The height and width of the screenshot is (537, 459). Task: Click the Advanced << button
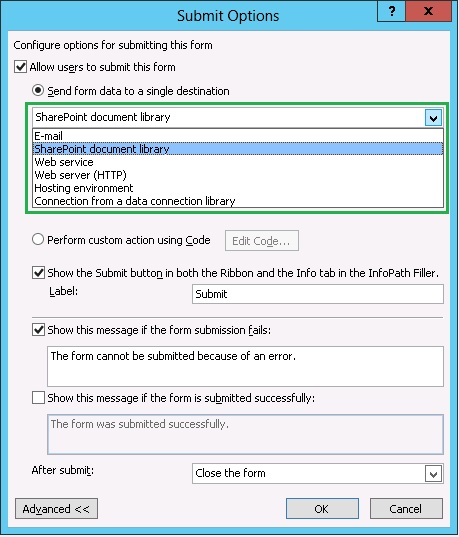(56, 509)
